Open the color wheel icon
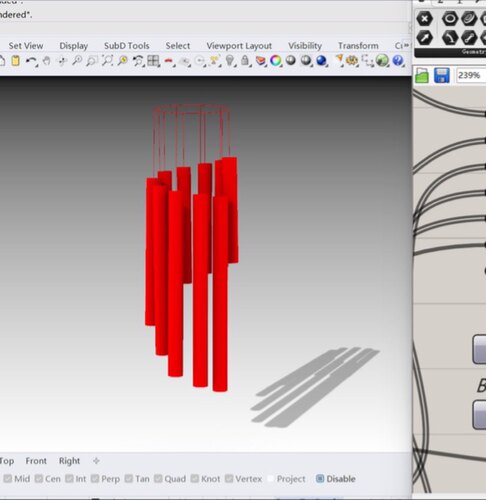 [275, 61]
